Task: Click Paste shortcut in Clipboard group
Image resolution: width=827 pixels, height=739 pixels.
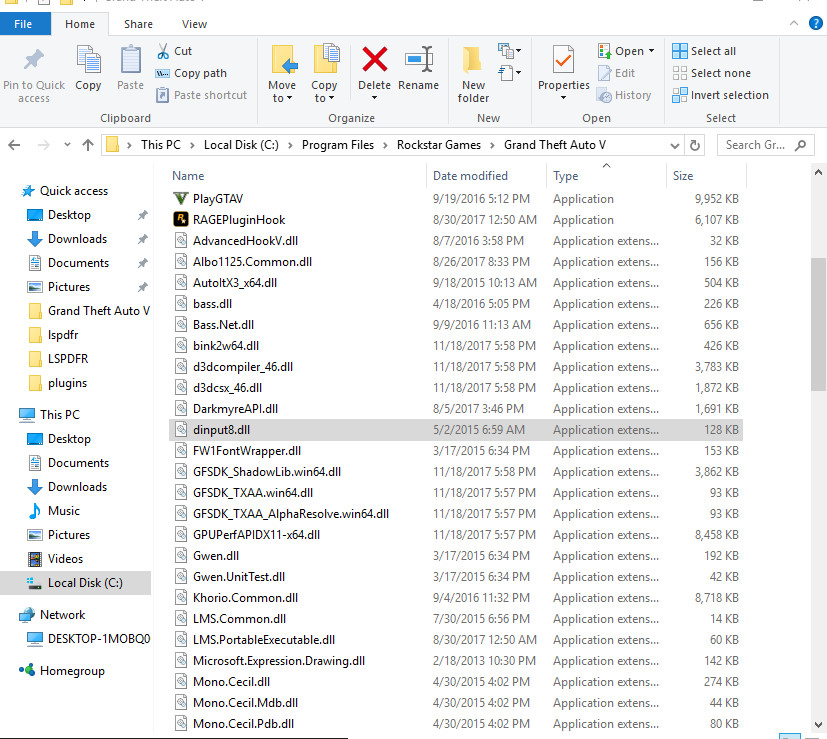Action: (201, 95)
